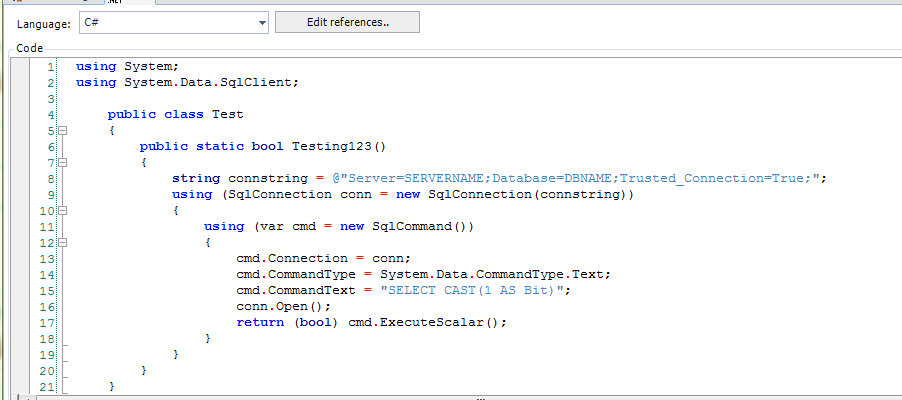Collapse the Testing123 method fold at line 7

coord(62,162)
